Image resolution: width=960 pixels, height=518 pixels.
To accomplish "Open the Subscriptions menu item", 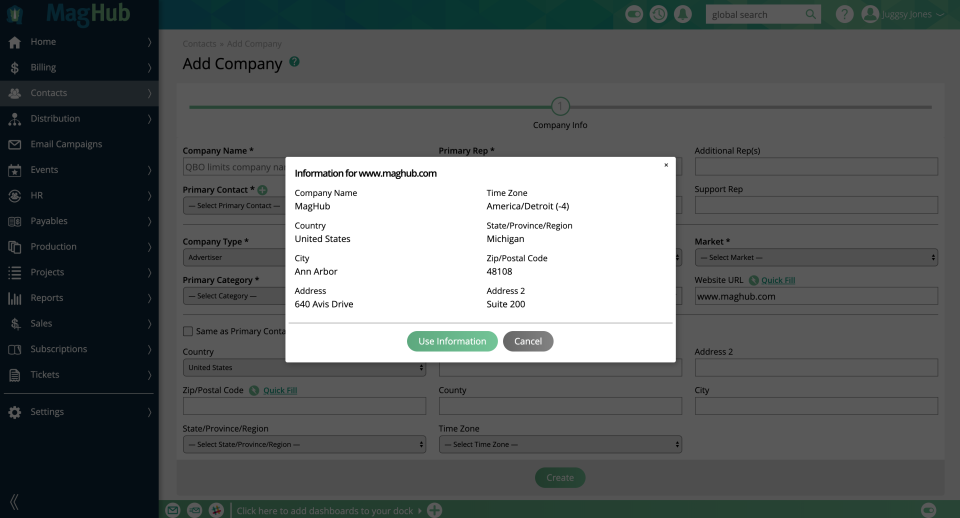I will click(x=79, y=350).
